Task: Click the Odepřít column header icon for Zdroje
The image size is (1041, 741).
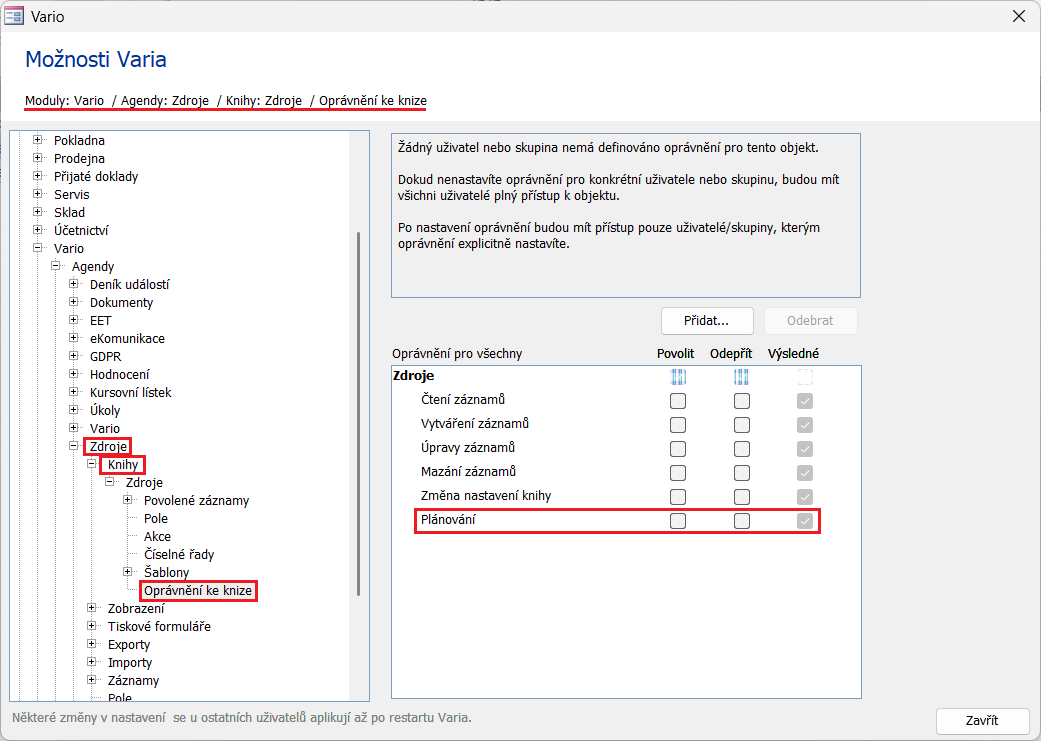Action: click(741, 377)
